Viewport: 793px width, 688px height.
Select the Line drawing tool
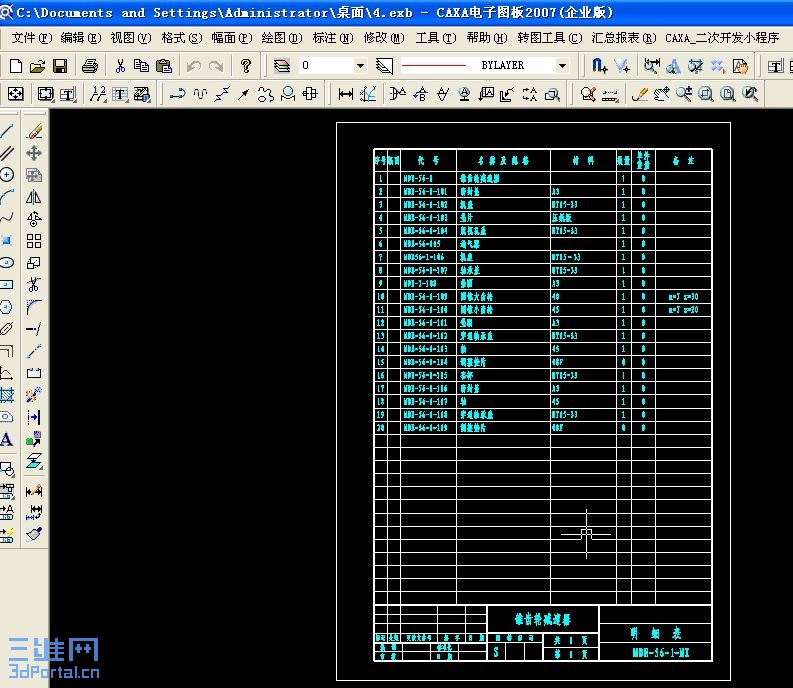coord(7,131)
